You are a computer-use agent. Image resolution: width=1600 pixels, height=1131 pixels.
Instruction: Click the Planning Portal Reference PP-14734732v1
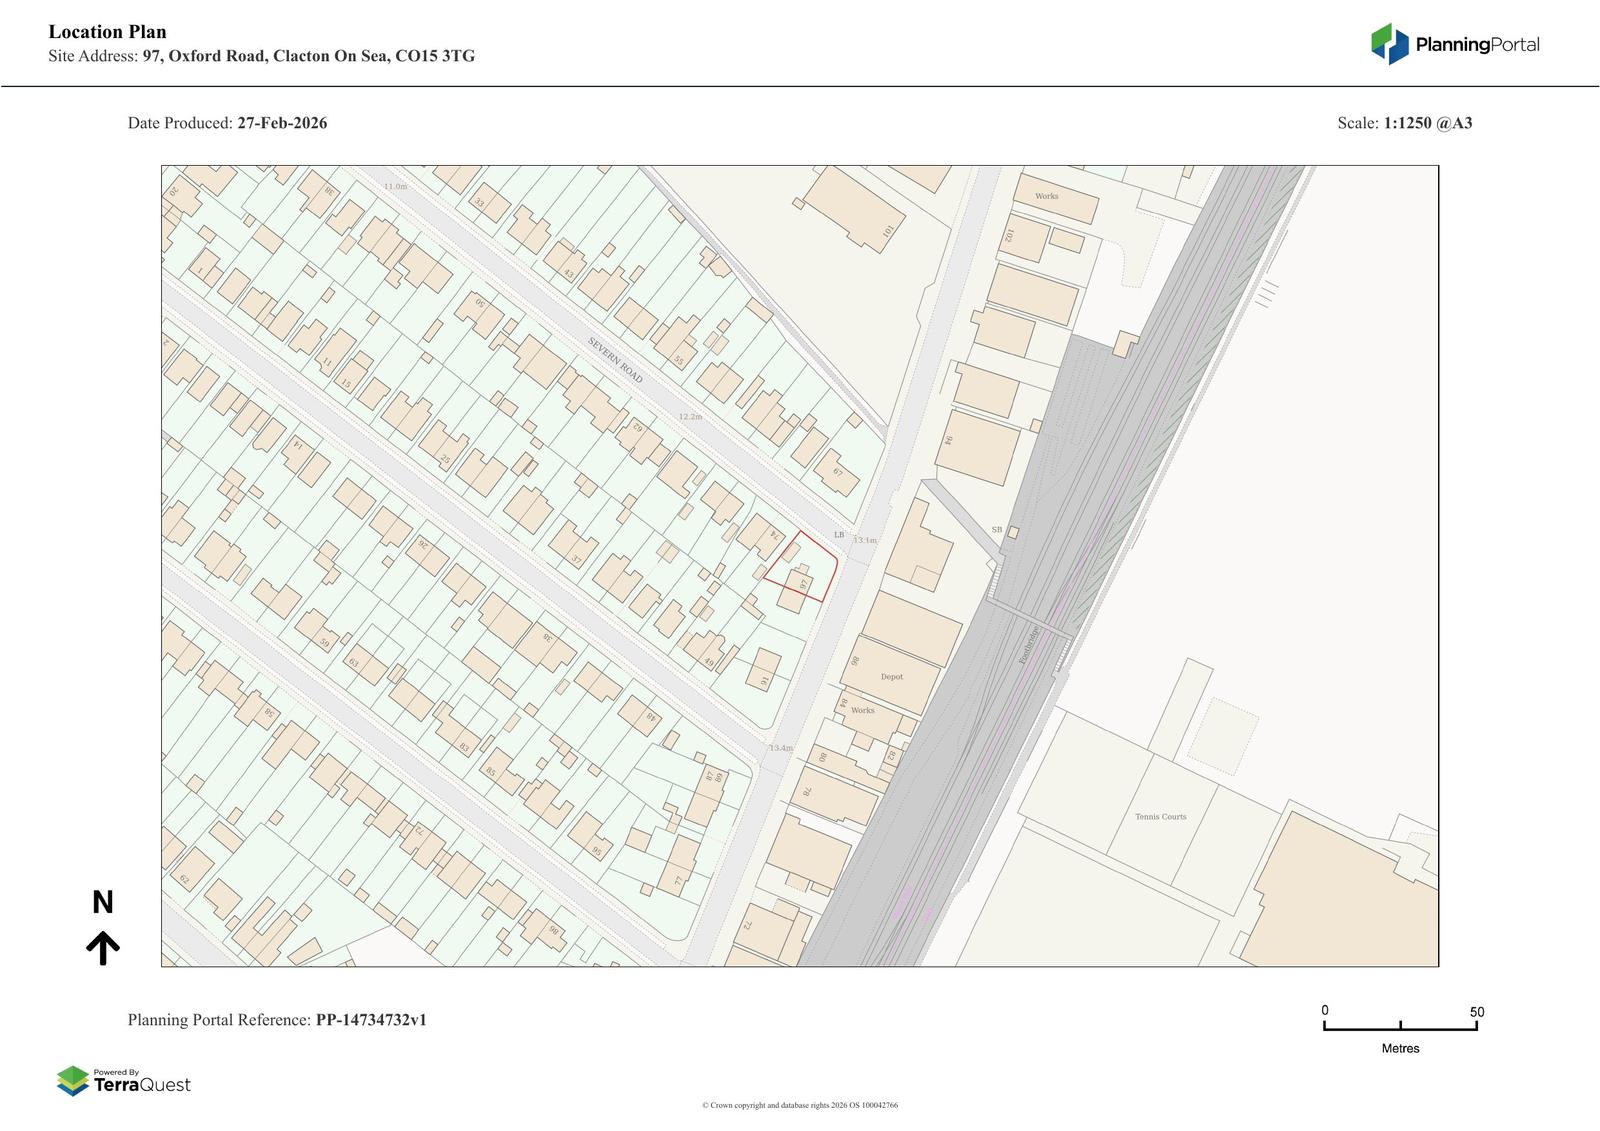(277, 1020)
